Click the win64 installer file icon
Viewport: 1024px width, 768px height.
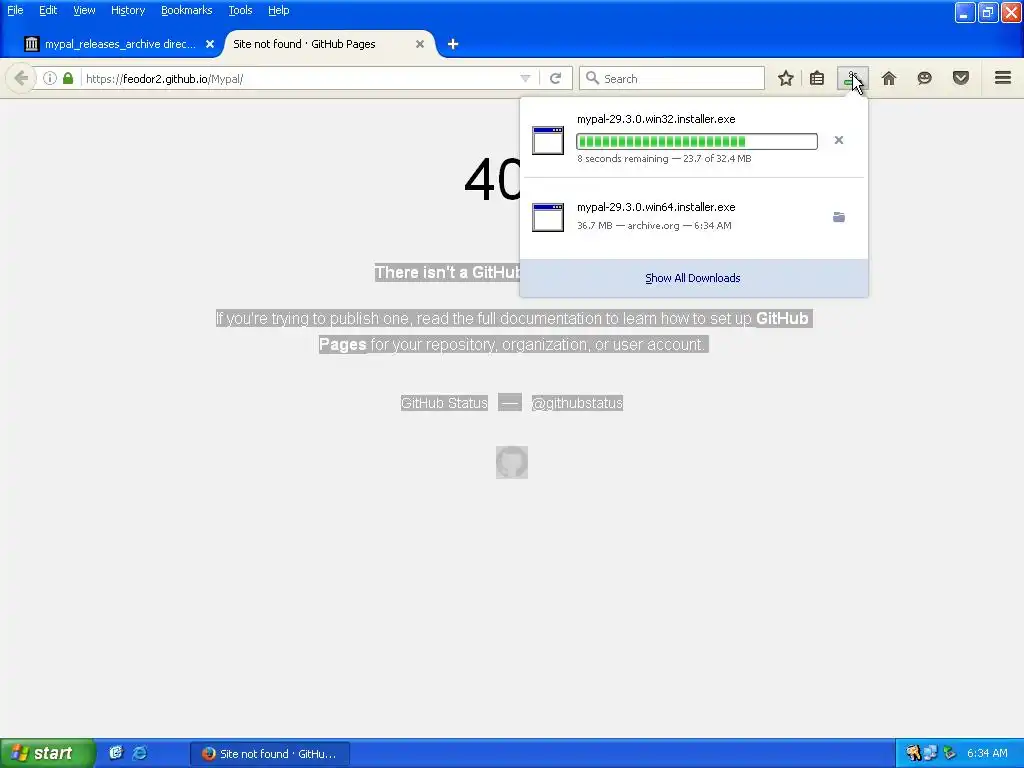coord(548,217)
